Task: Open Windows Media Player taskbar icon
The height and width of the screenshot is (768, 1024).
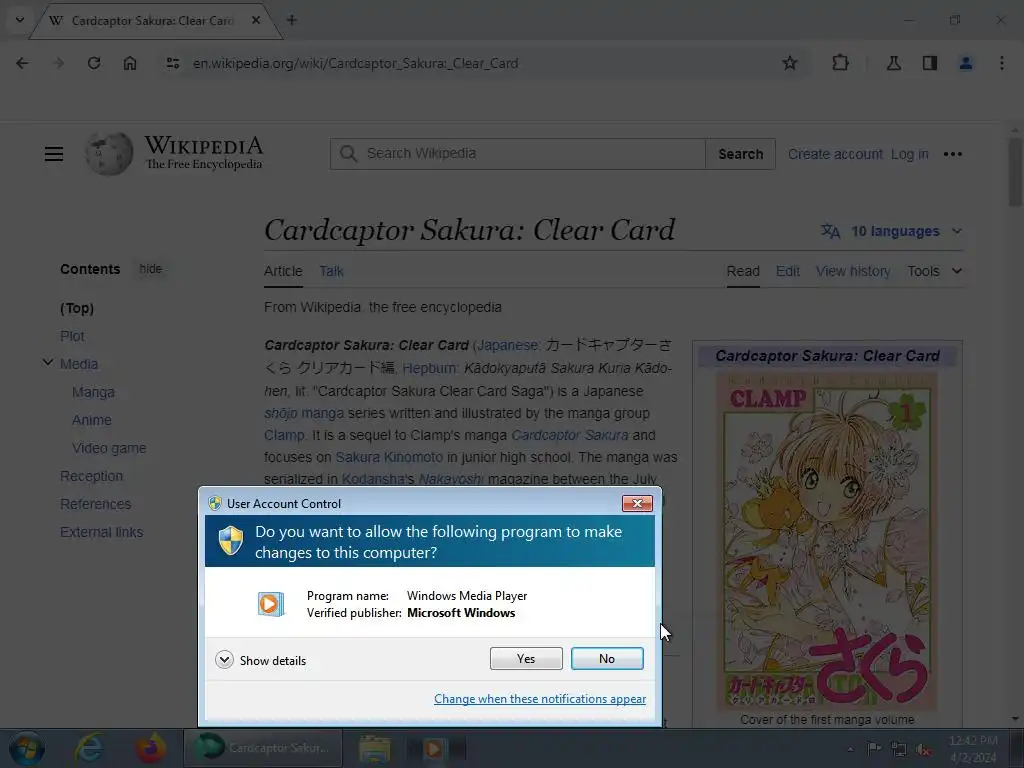Action: click(x=434, y=748)
